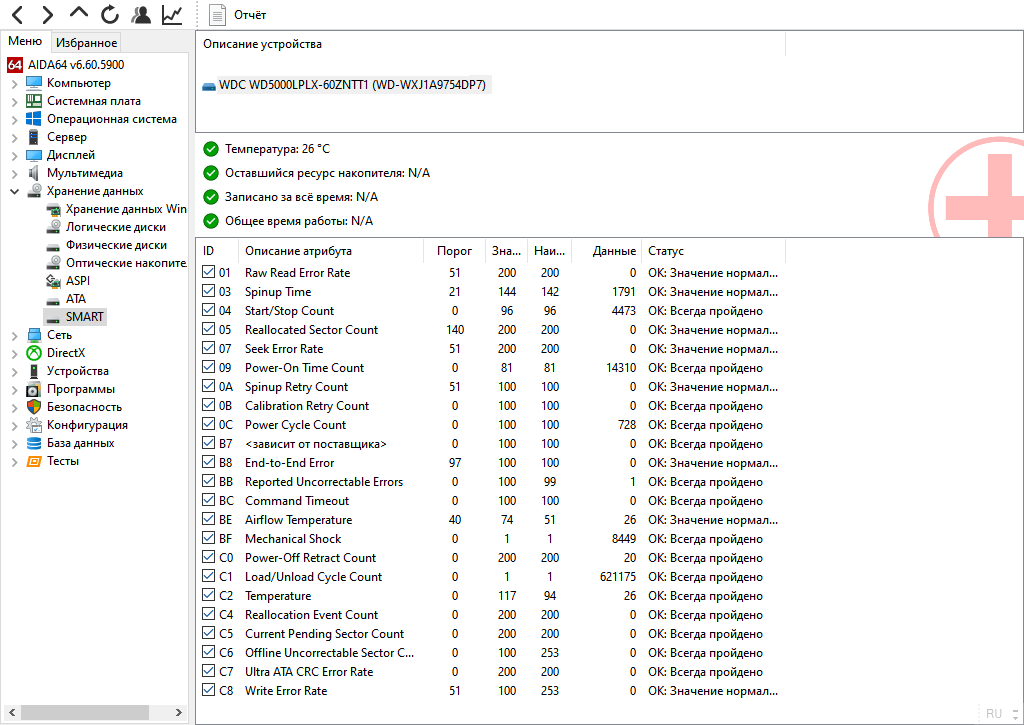Screen dimensions: 1024x725
Task: Toggle the Load/Unload Cycle Count checkbox
Action: pos(208,575)
